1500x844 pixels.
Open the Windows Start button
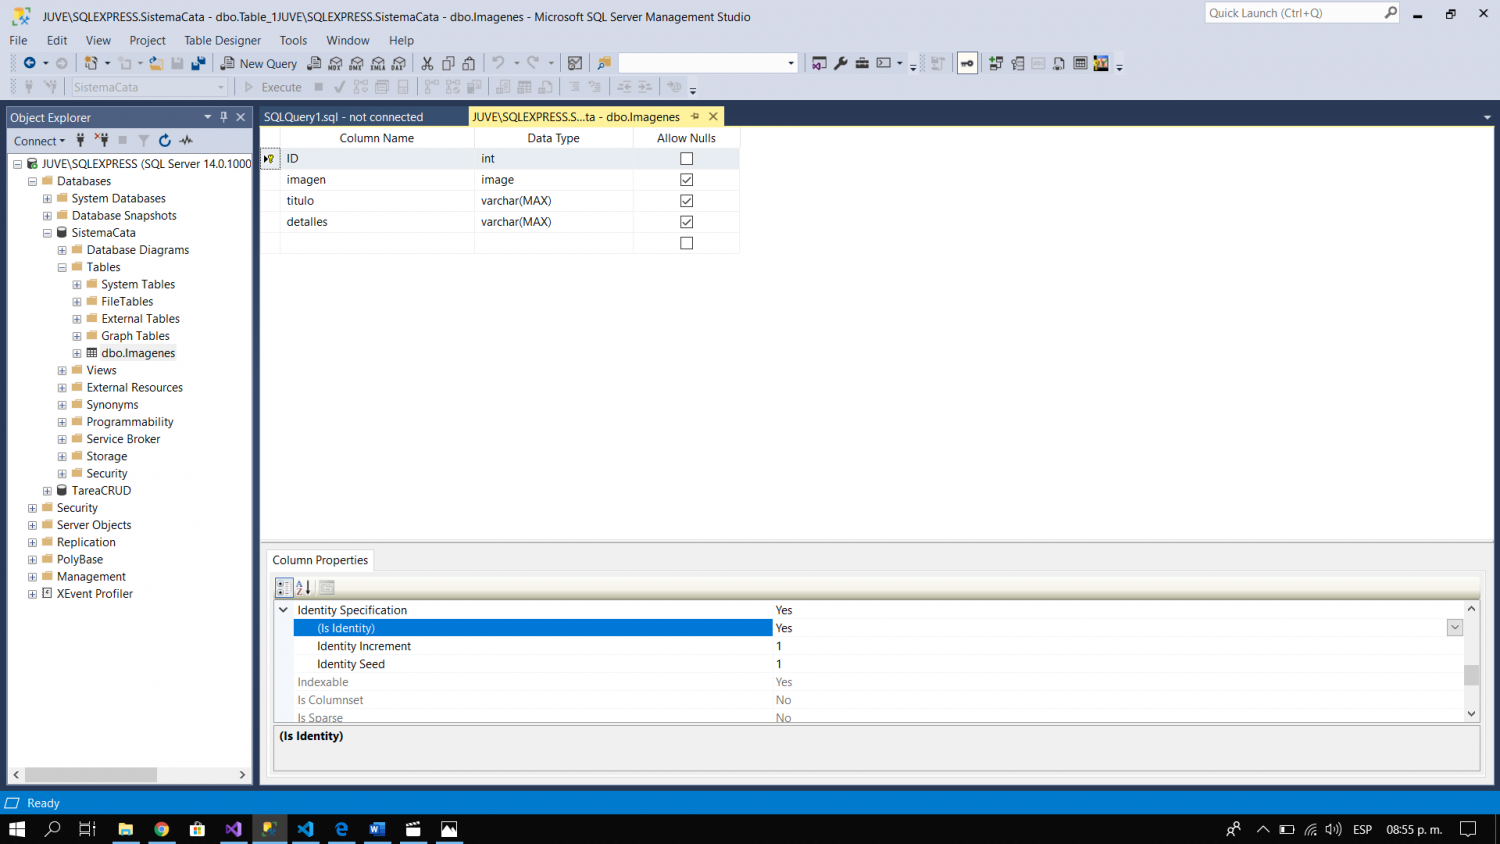tap(17, 829)
